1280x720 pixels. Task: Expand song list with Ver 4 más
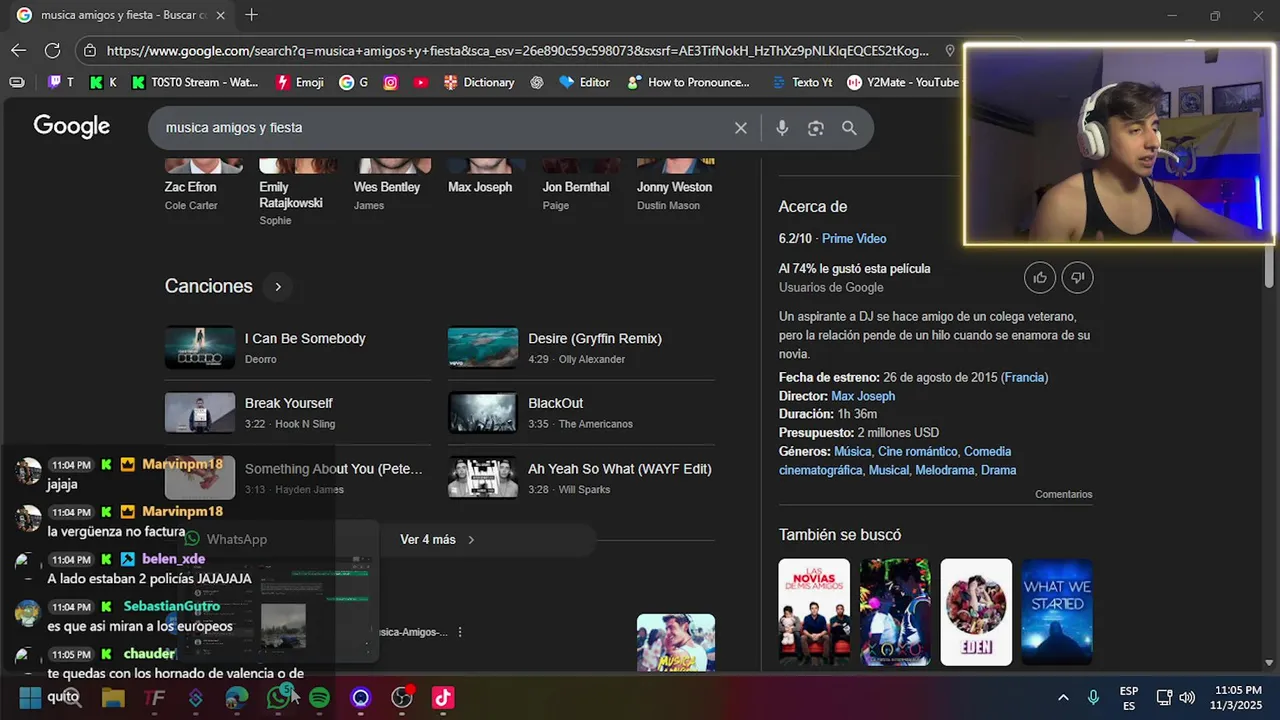click(438, 540)
